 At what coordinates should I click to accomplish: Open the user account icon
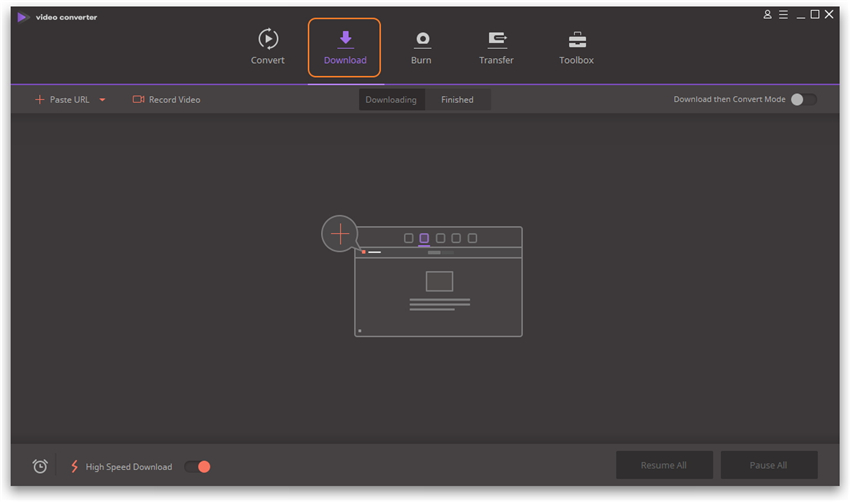pos(767,15)
